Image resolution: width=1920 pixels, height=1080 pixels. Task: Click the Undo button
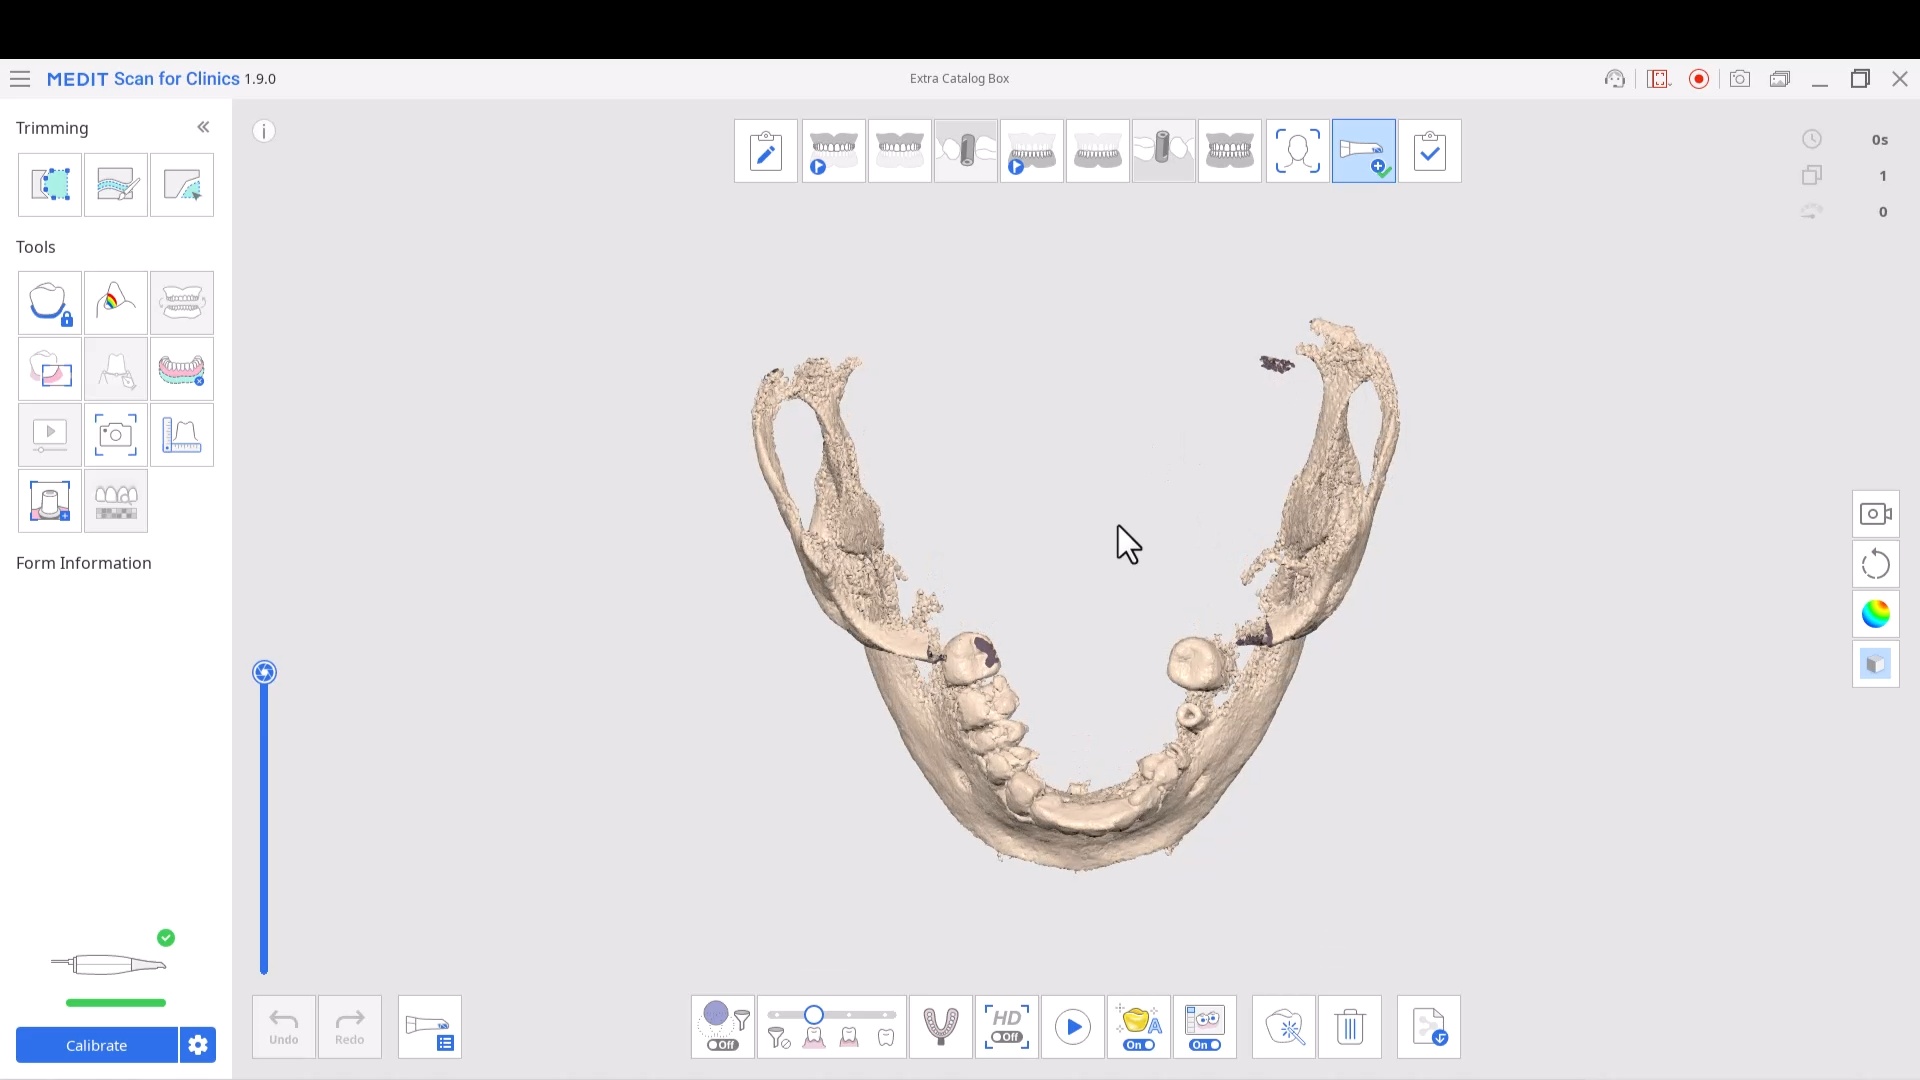(x=284, y=1027)
